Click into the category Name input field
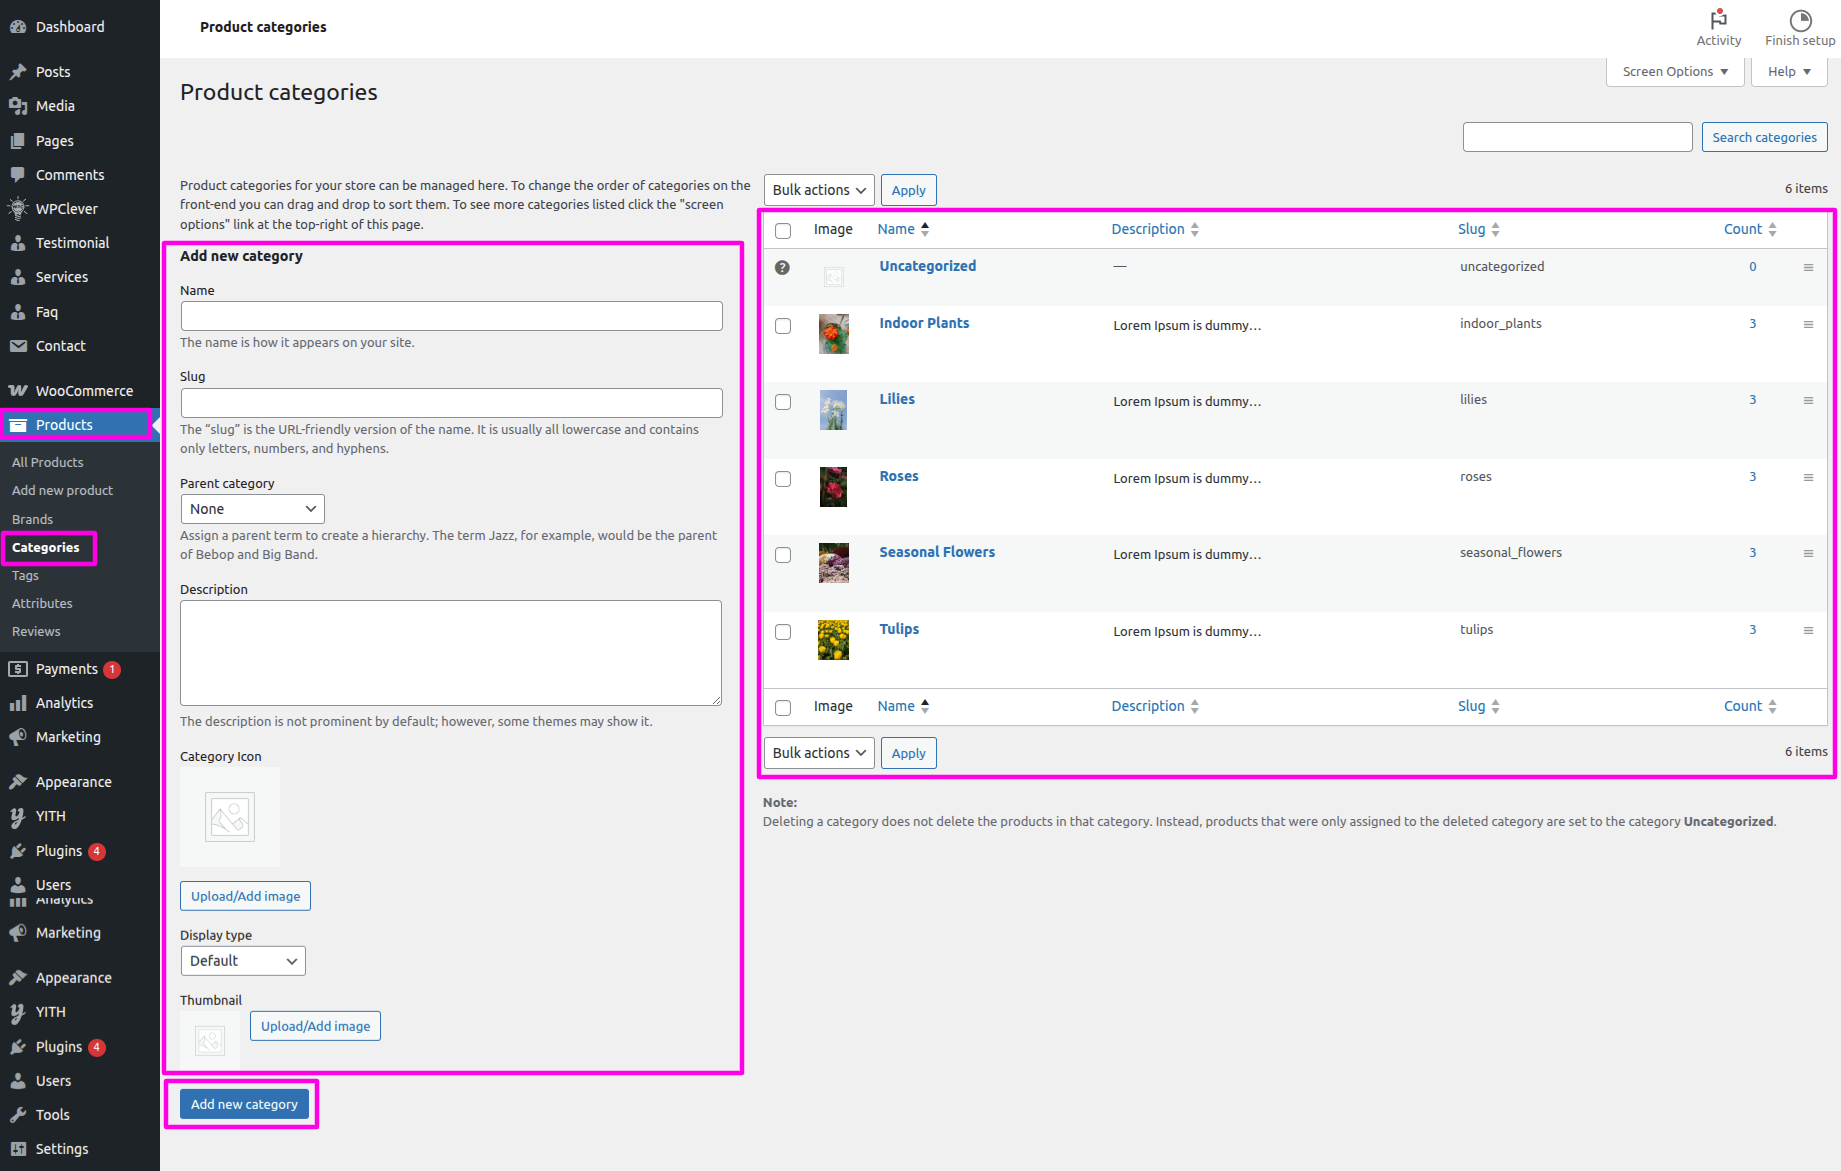The image size is (1841, 1171). (x=451, y=316)
